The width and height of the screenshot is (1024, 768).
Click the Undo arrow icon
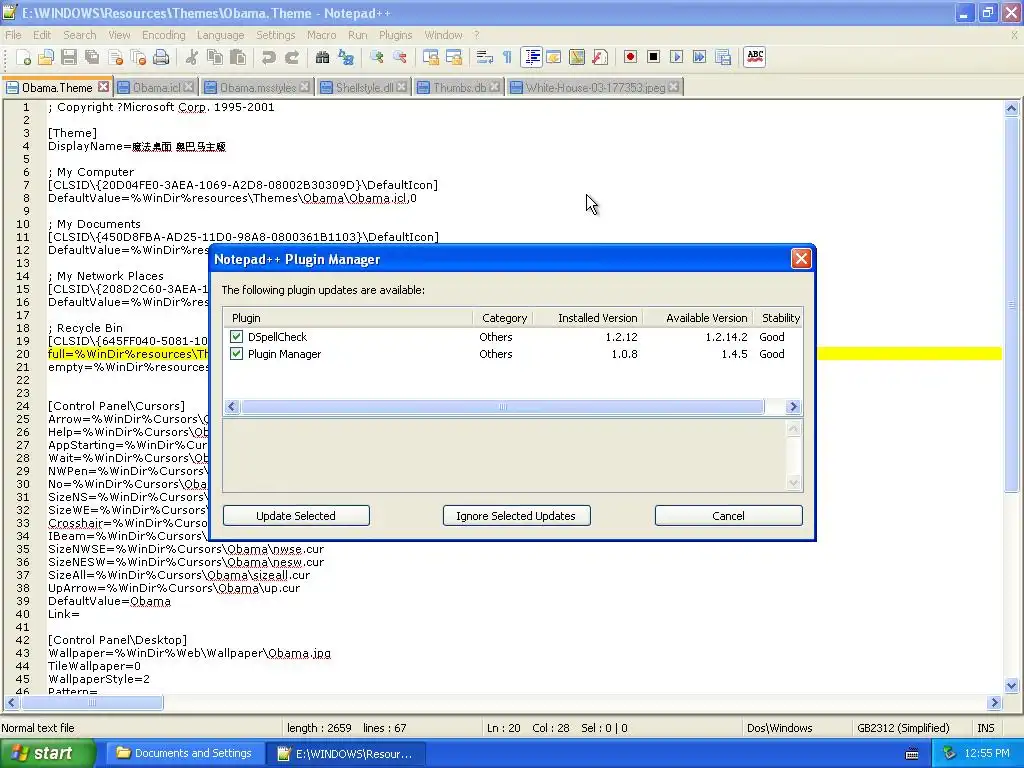coord(268,57)
